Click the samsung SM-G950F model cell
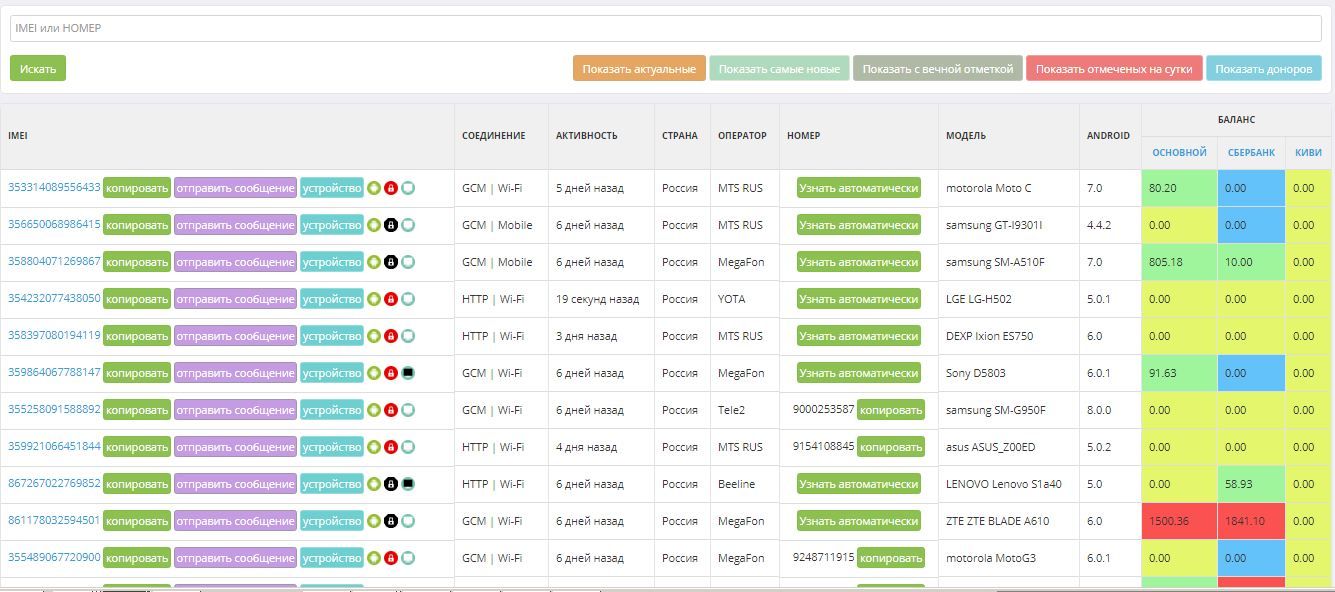This screenshot has height=592, width=1335. pos(1009,410)
